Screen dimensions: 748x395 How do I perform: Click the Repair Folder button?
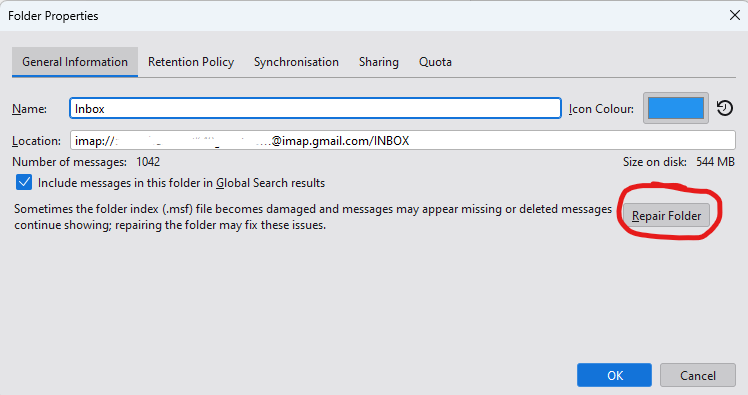point(666,215)
